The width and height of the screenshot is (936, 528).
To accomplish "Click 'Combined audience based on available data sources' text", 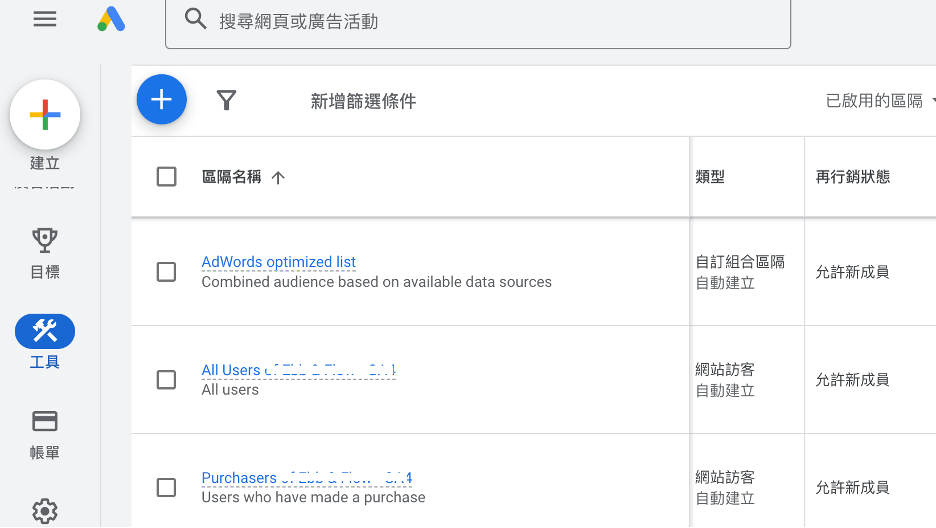I will tap(377, 282).
